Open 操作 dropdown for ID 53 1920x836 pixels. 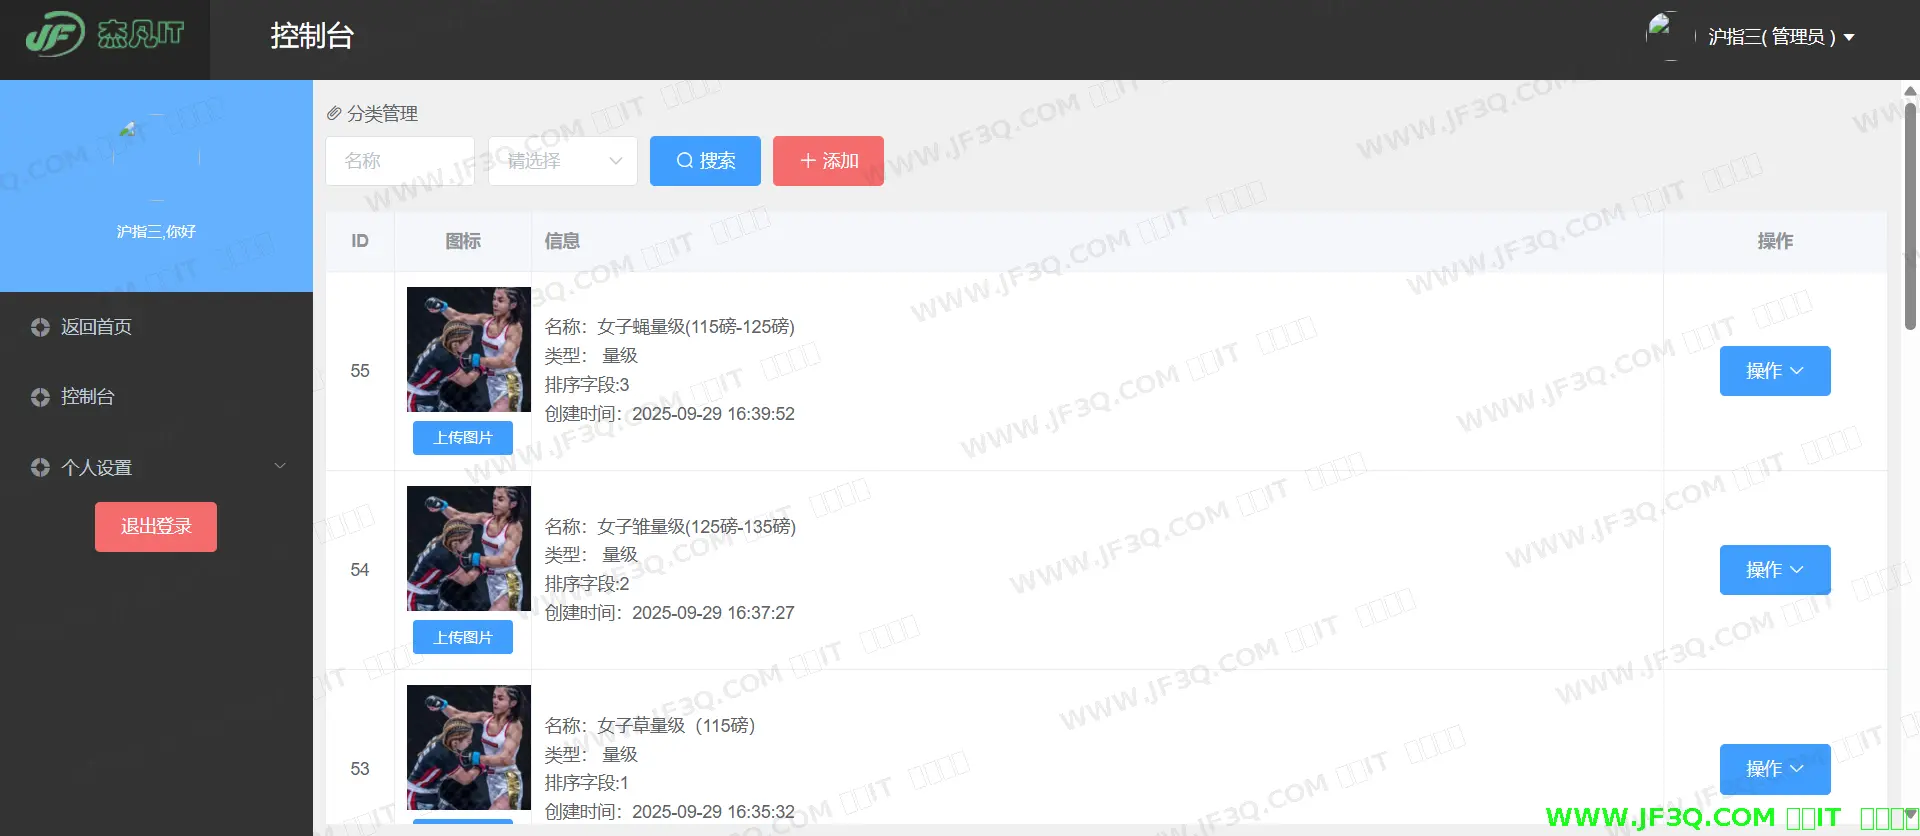(x=1774, y=768)
